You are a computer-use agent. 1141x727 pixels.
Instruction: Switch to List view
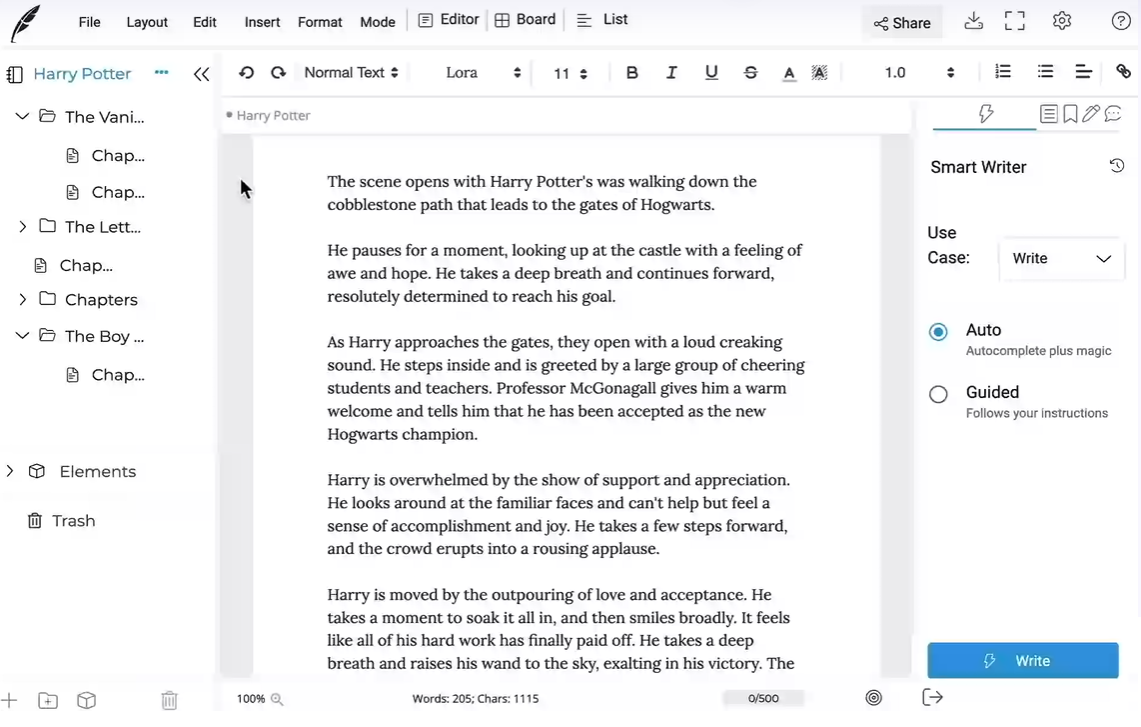click(x=602, y=20)
